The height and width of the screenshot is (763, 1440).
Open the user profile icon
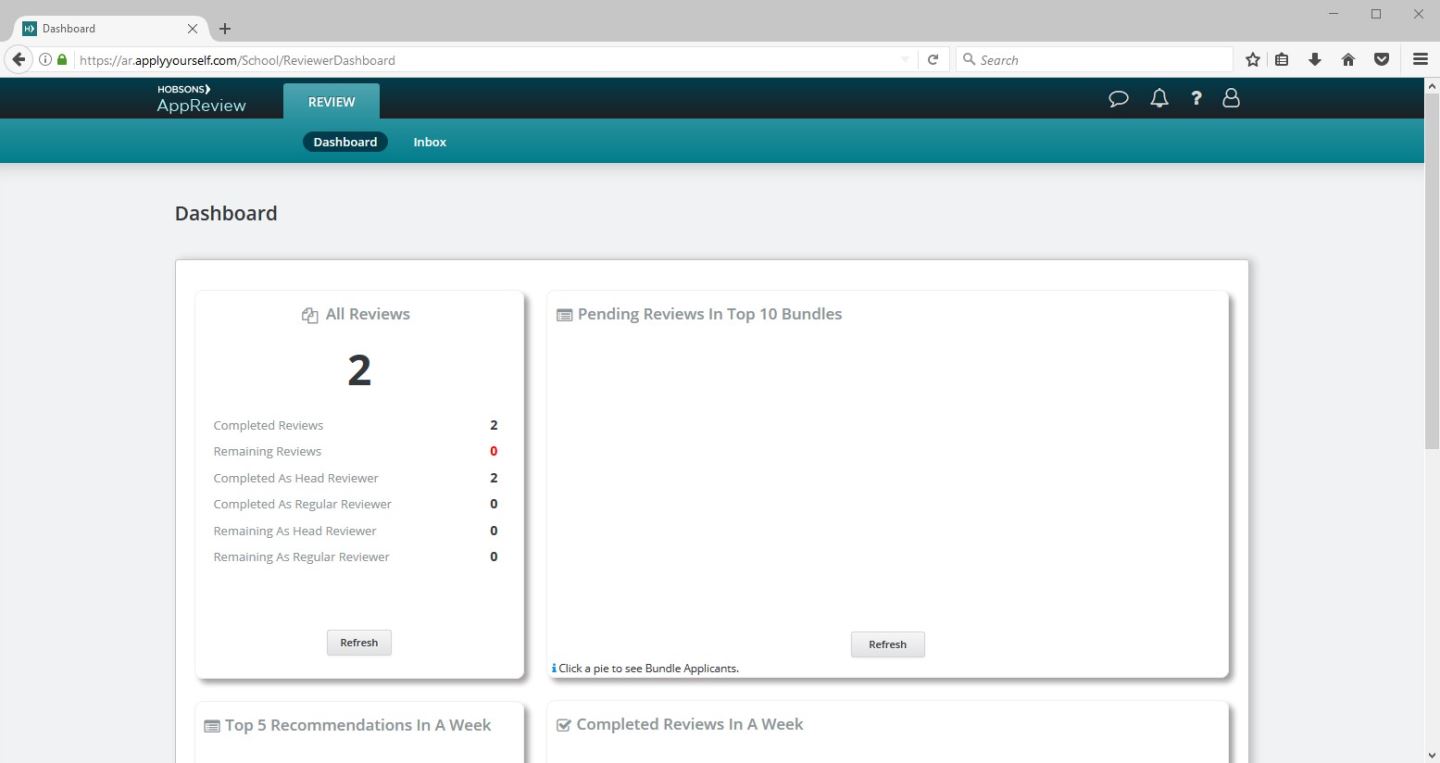[1231, 98]
